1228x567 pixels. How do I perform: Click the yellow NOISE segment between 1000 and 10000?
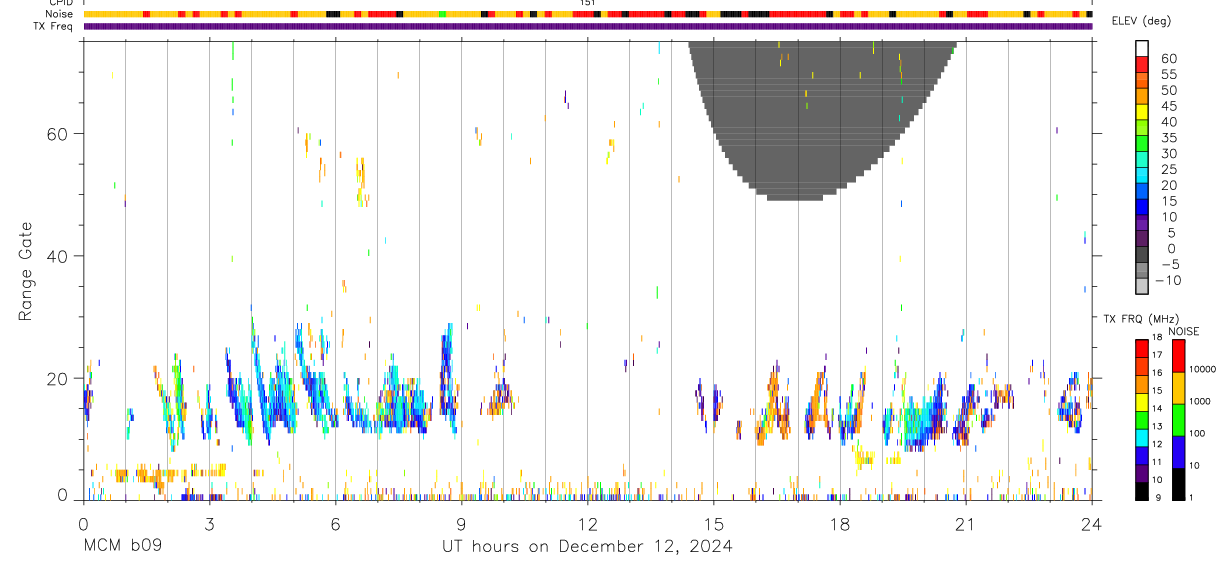pos(1178,387)
